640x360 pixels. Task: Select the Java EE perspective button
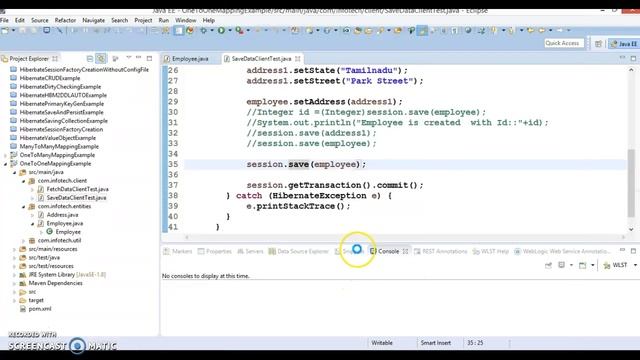tap(624, 44)
